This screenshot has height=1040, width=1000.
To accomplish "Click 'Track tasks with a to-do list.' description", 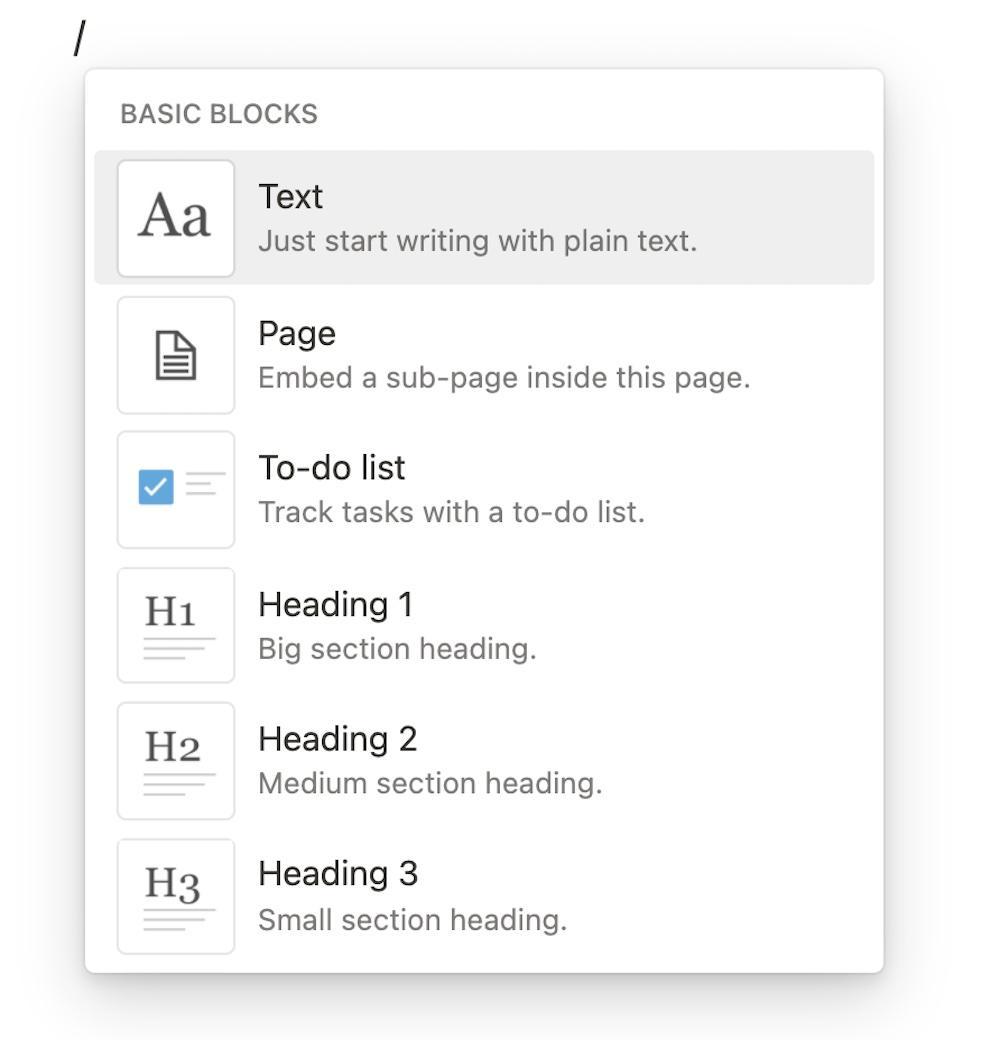I will 451,512.
